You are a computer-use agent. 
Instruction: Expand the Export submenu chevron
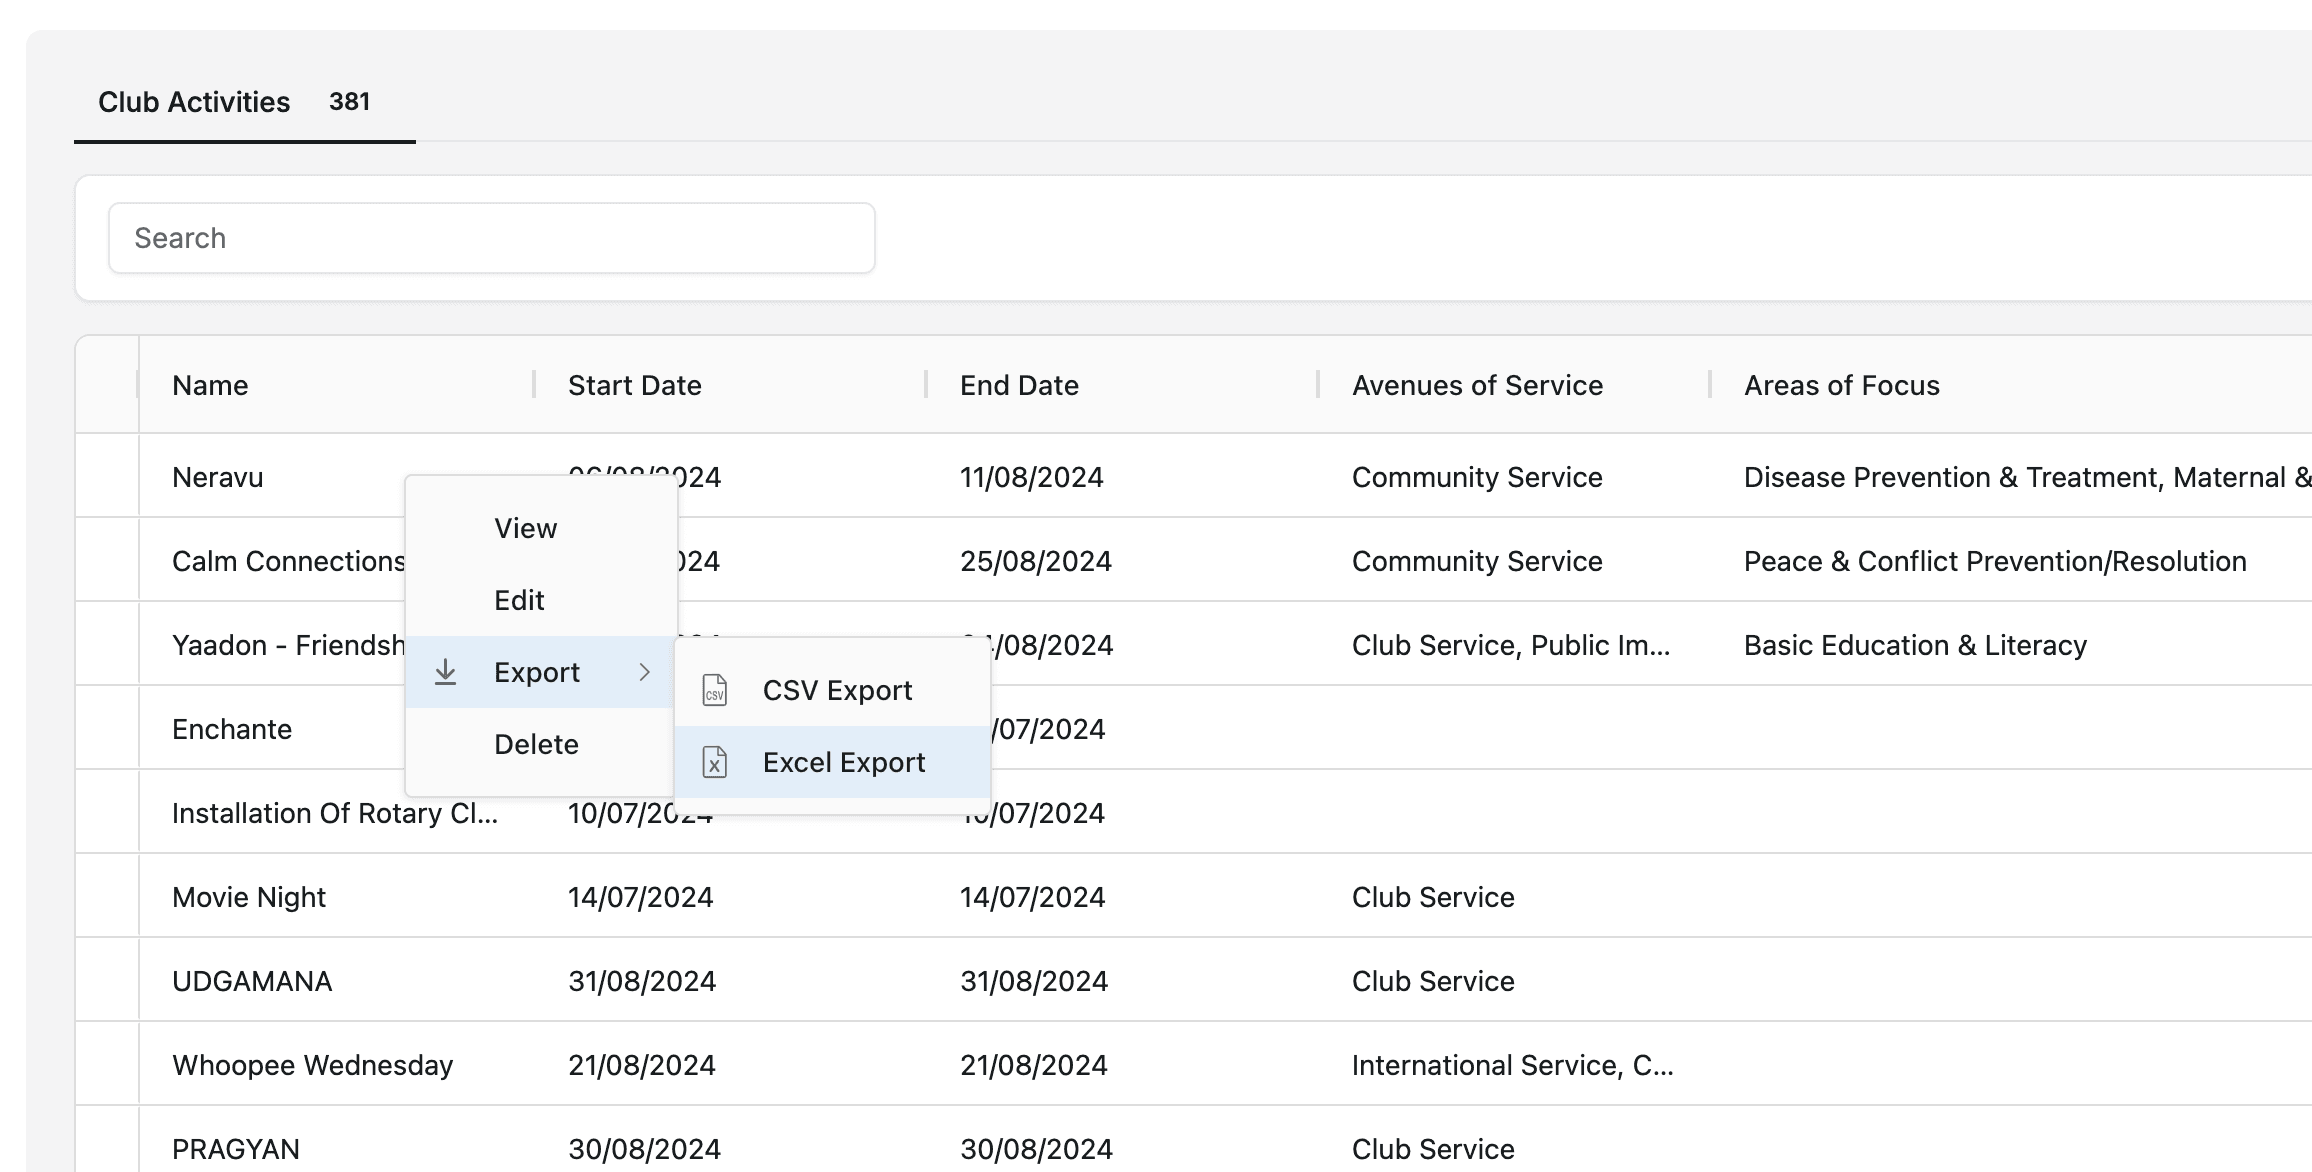(644, 672)
